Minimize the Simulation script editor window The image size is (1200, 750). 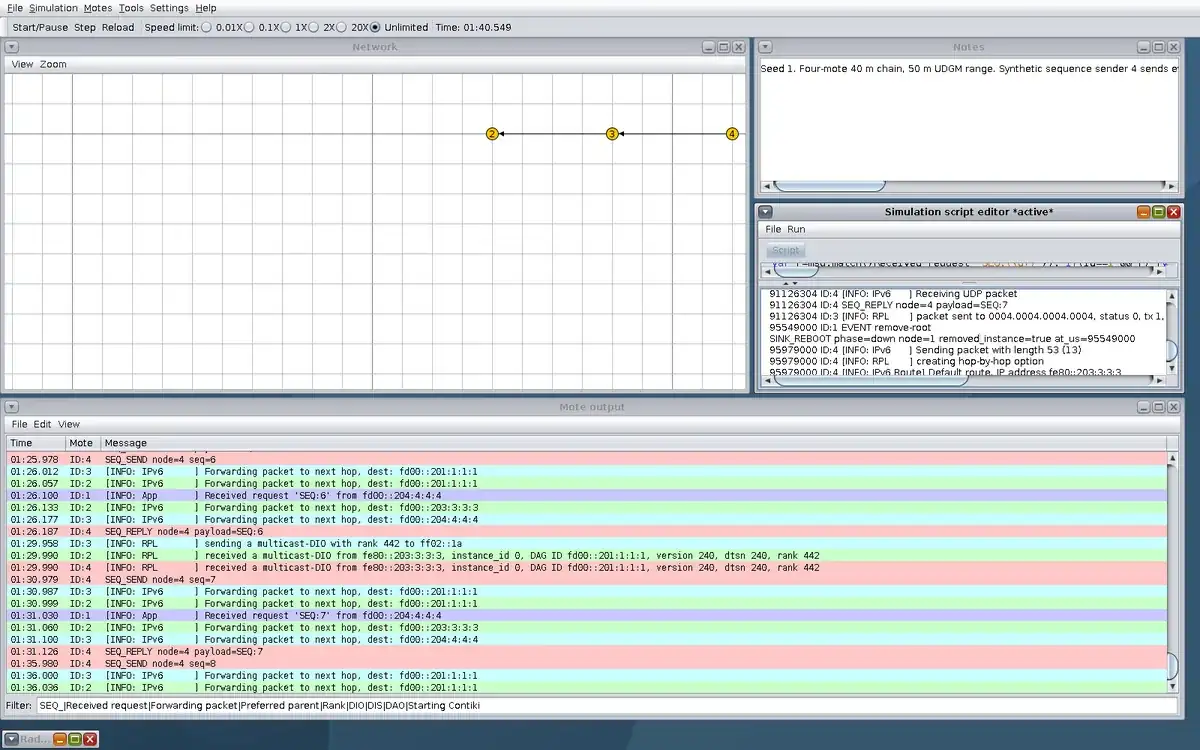1143,211
